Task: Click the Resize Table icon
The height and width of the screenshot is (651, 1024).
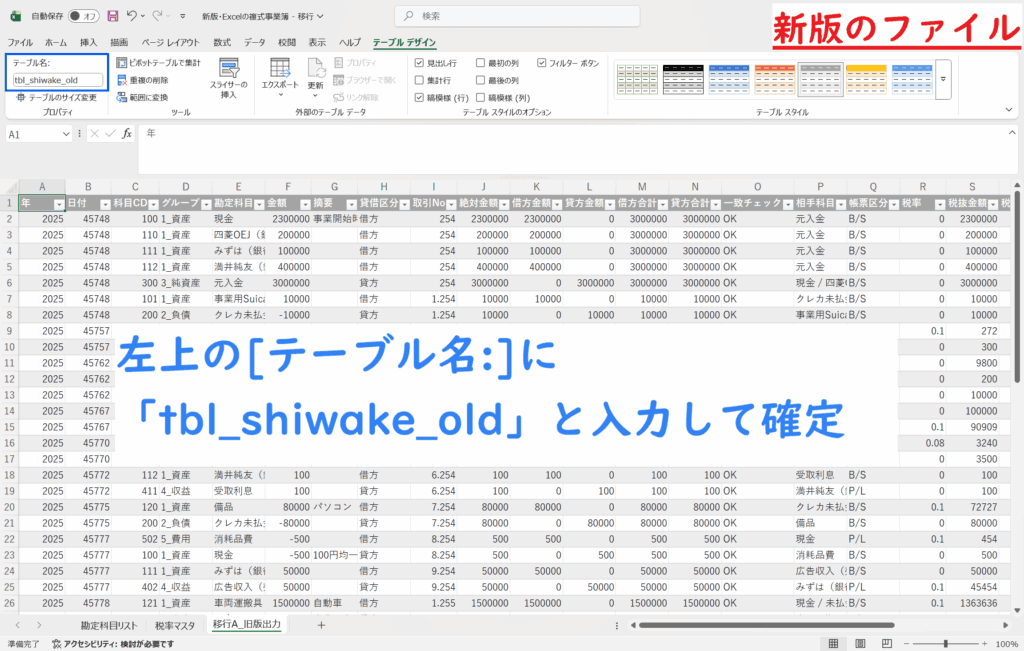Action: click(21, 98)
